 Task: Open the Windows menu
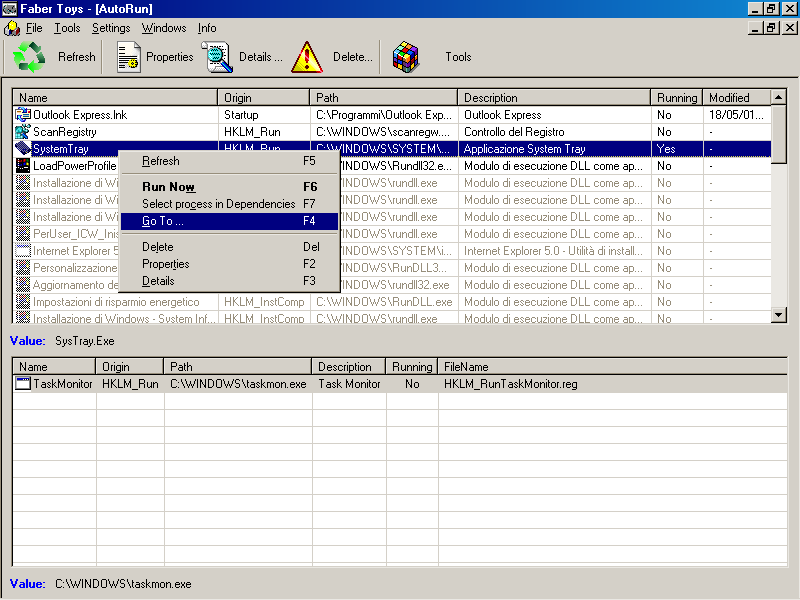pos(164,28)
